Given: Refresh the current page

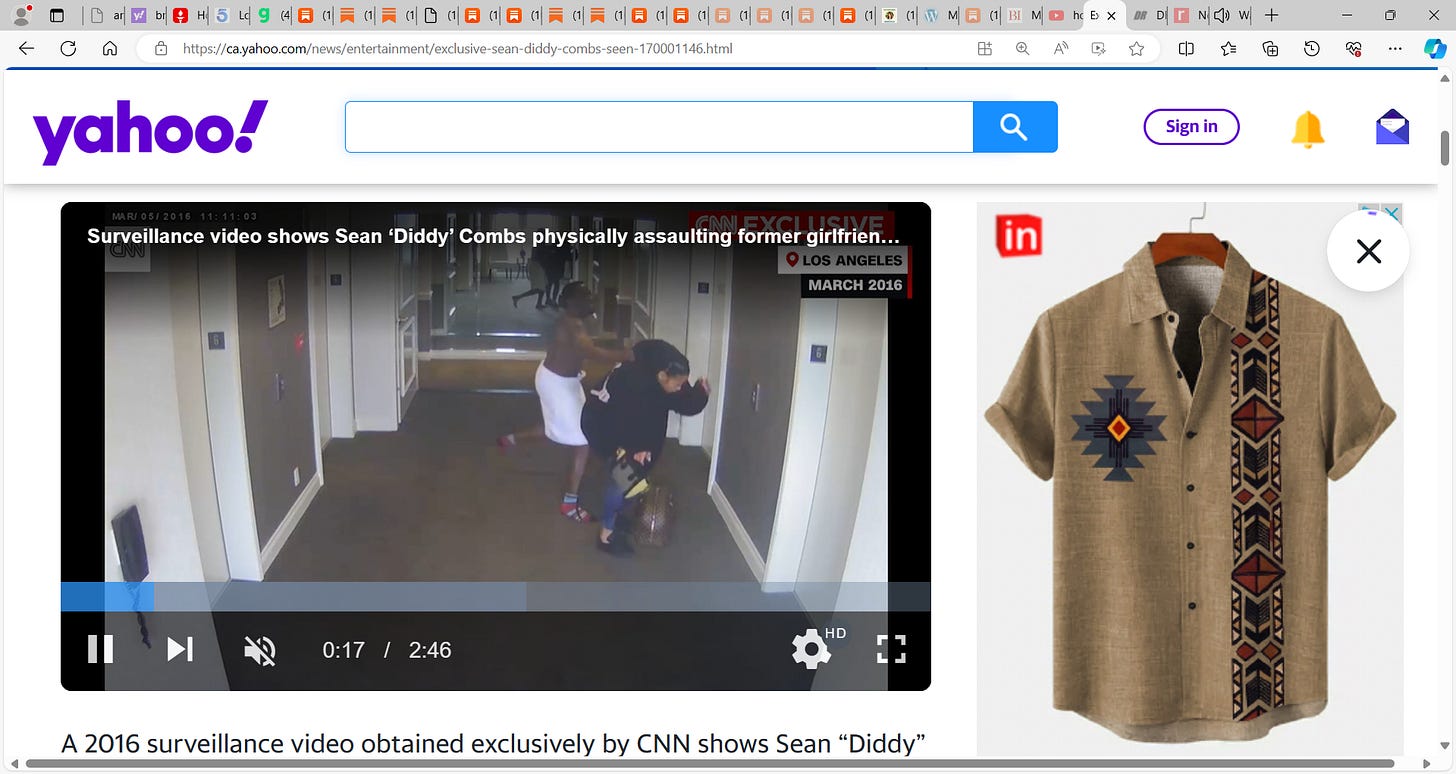Looking at the screenshot, I should coord(68,48).
